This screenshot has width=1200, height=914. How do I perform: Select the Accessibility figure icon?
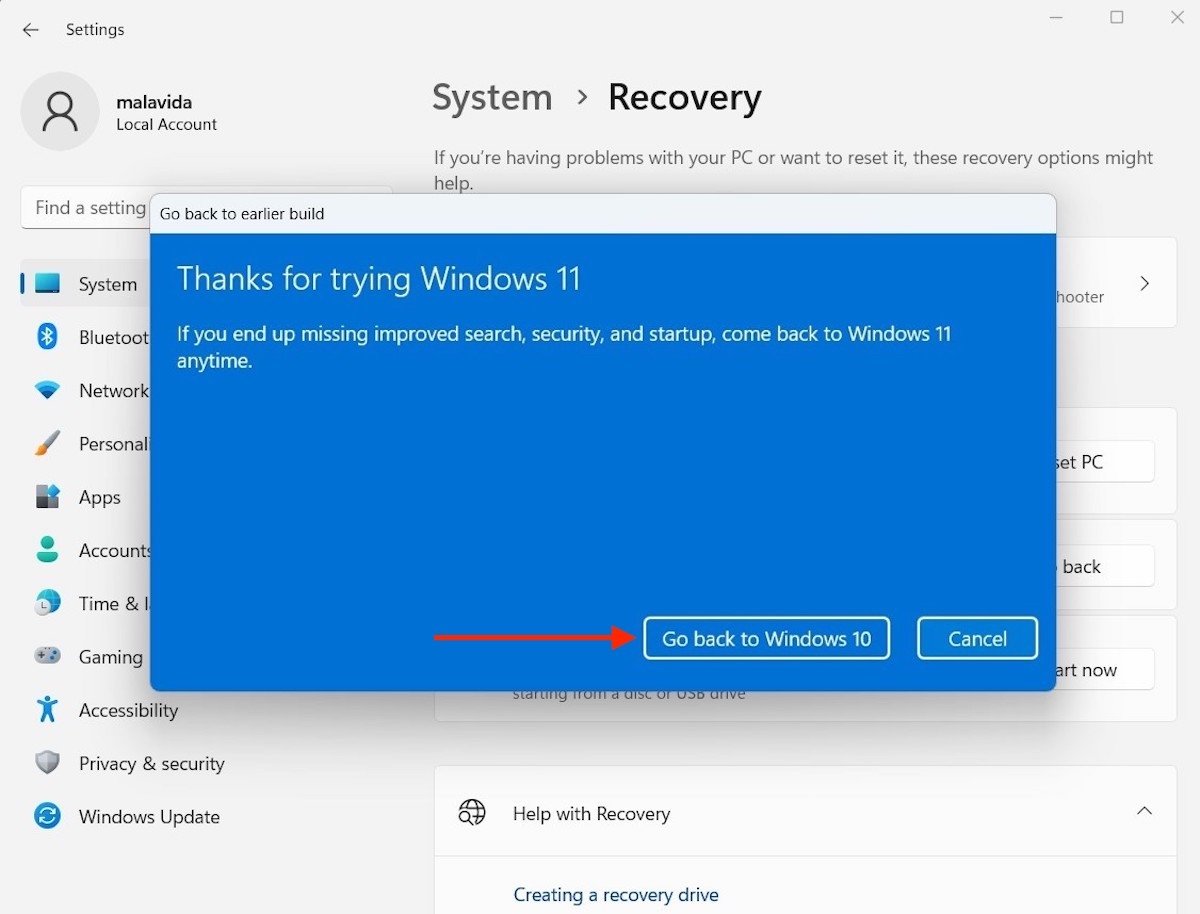tap(47, 710)
